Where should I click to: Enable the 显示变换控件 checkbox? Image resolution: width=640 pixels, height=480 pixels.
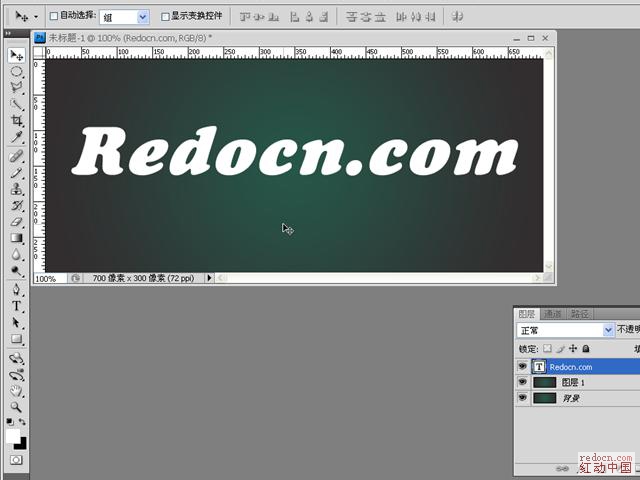click(x=166, y=17)
